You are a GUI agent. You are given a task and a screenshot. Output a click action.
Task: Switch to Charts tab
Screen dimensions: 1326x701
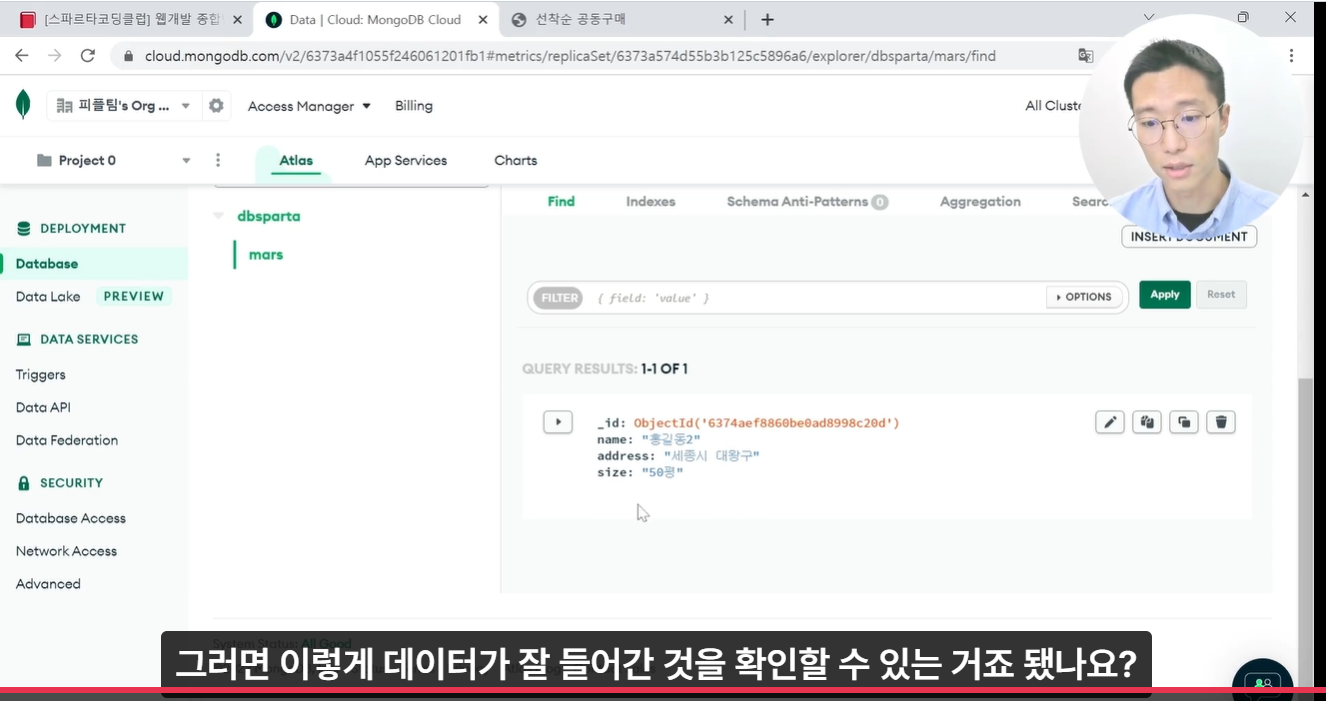pyautogui.click(x=516, y=160)
